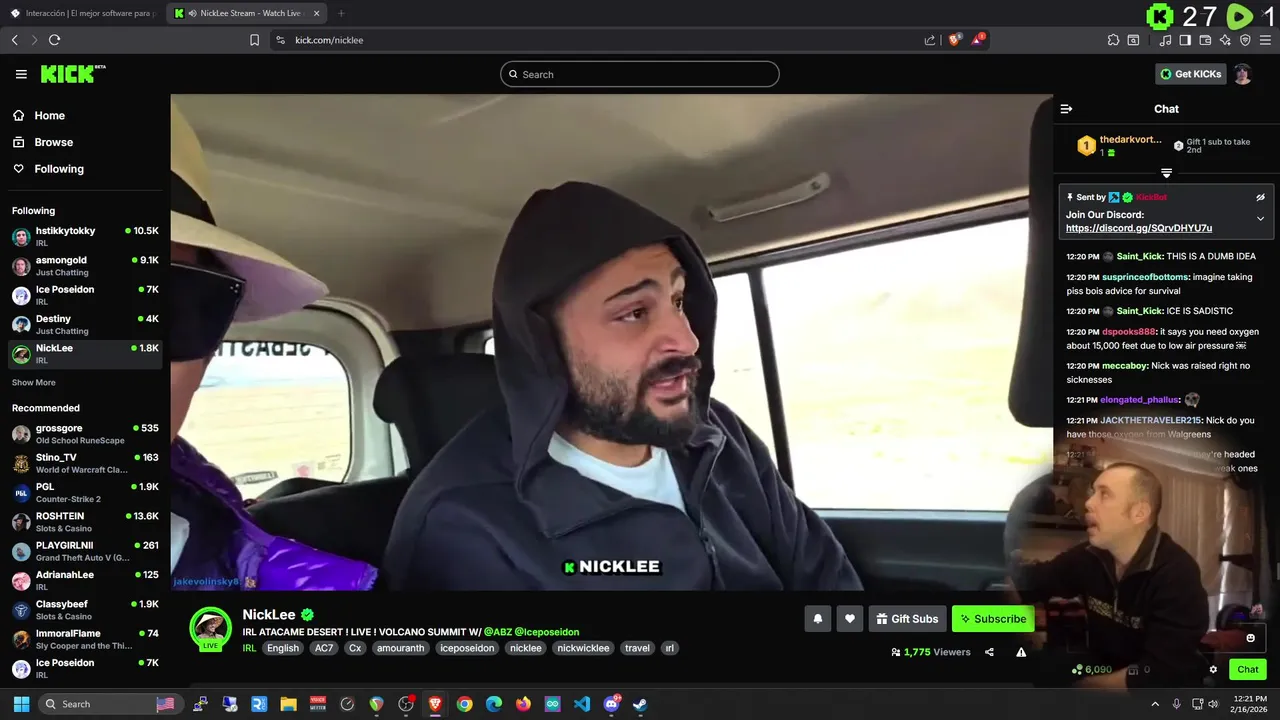Click the IRL category link

[x=249, y=648]
